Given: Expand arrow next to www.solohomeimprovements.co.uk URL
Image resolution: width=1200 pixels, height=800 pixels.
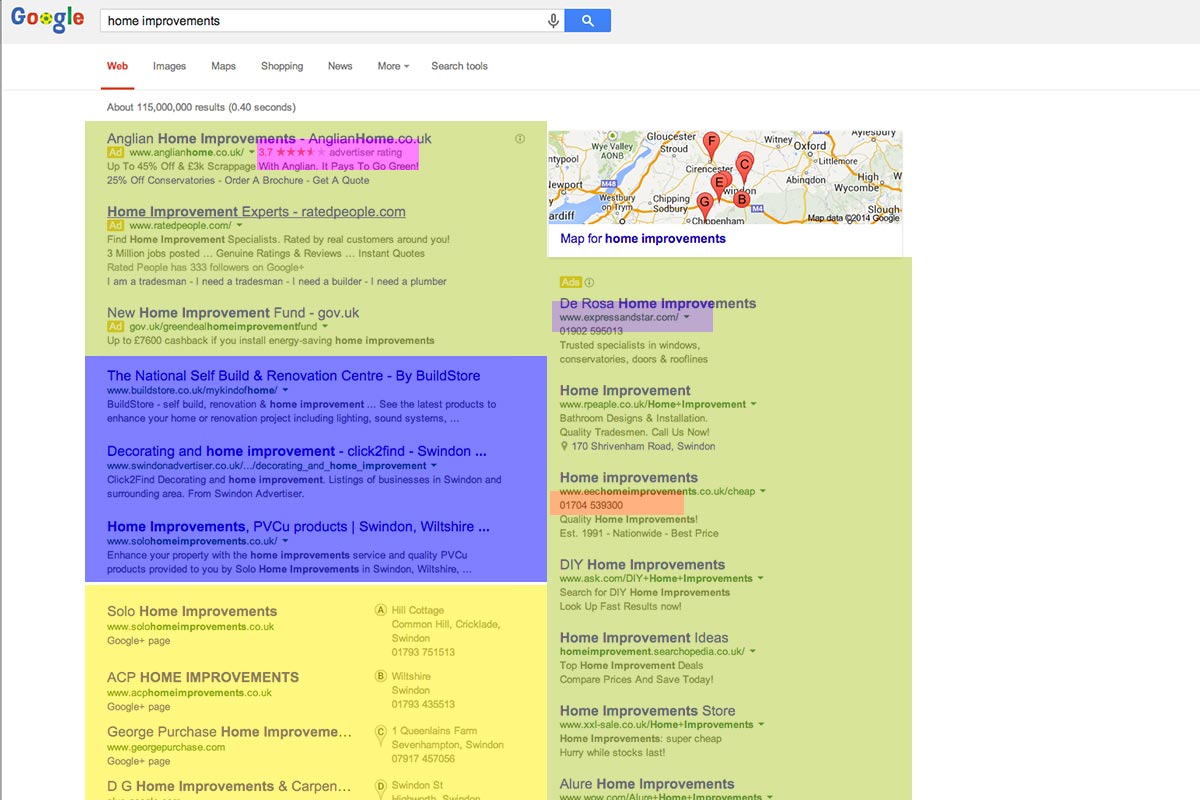Looking at the screenshot, I should (x=285, y=541).
